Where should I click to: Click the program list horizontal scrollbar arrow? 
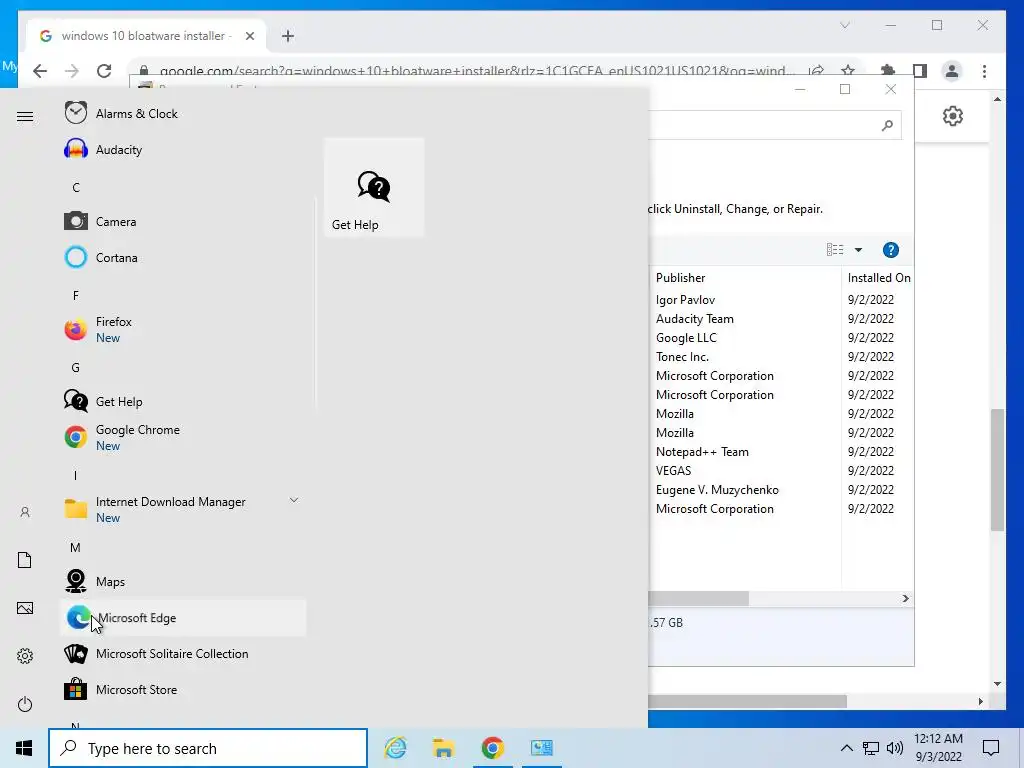tap(905, 598)
